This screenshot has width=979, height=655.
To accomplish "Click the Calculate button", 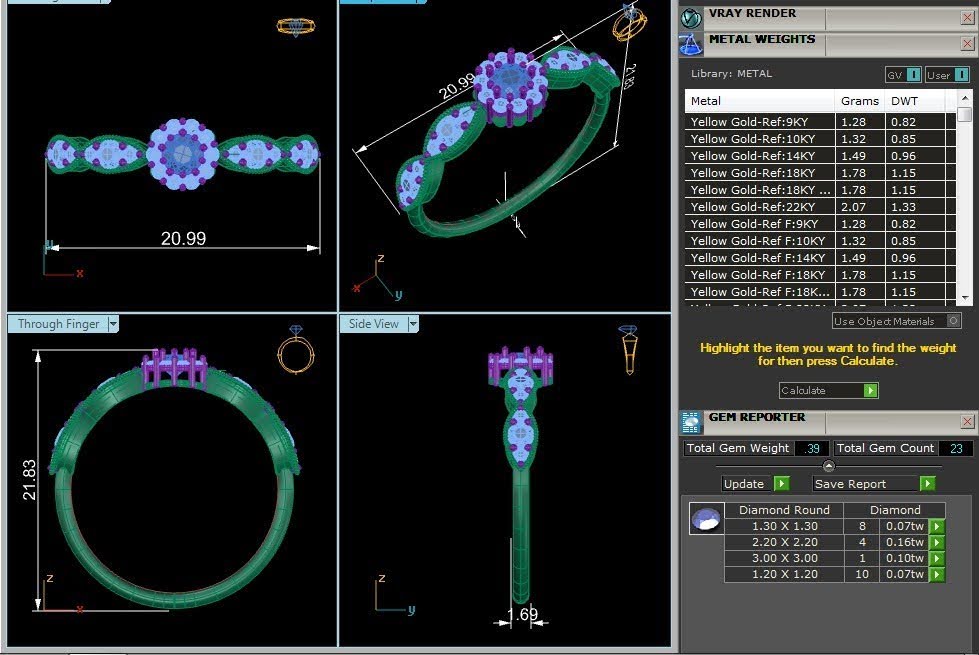I will (x=829, y=390).
